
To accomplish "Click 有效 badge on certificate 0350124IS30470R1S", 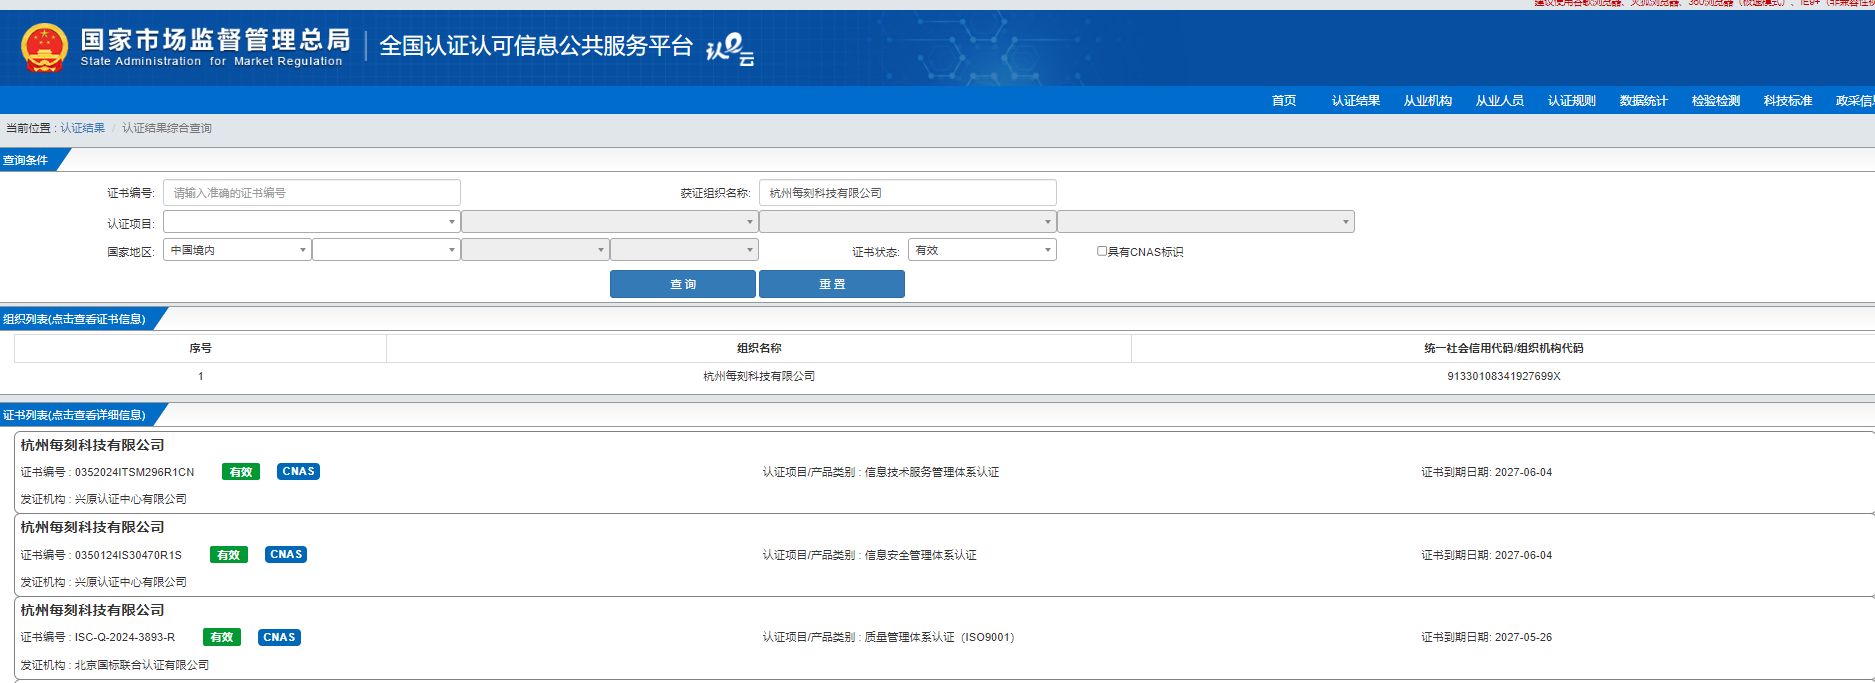I will 229,555.
